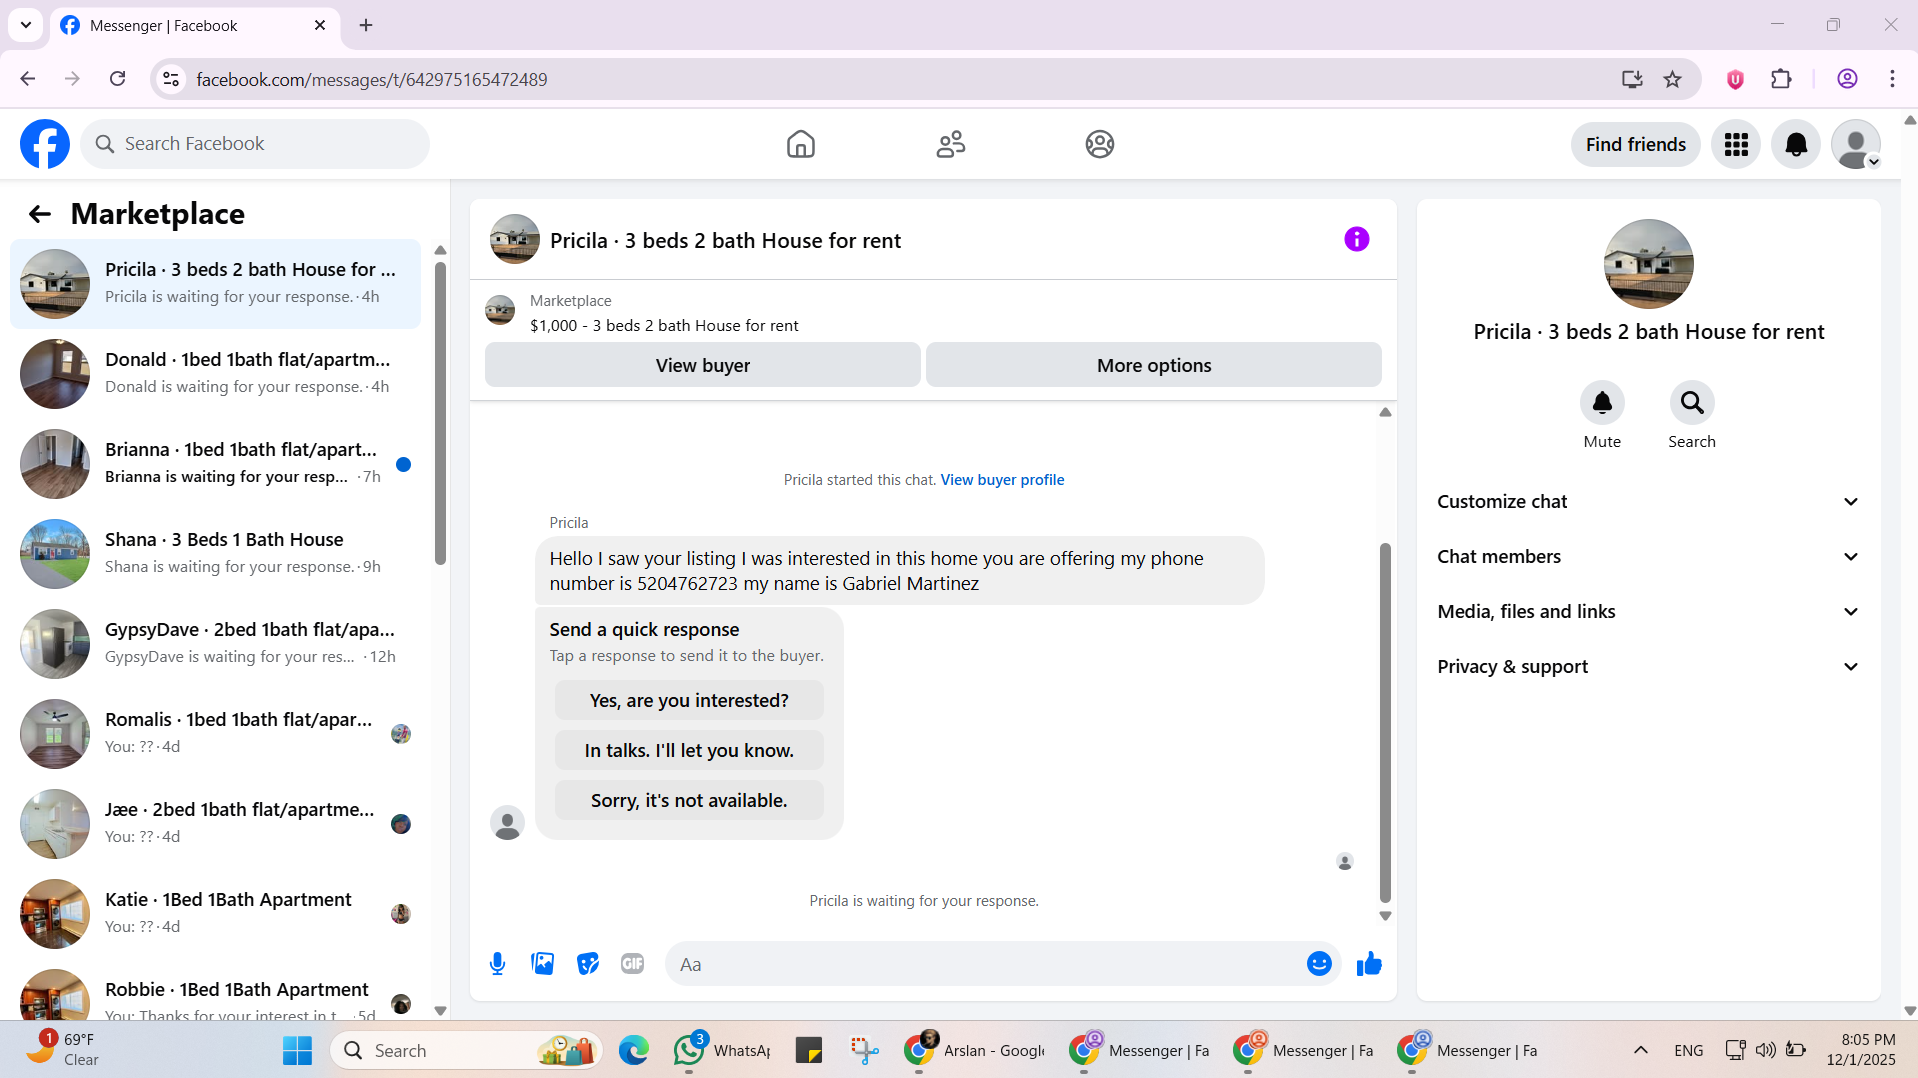Viewport: 1918px width, 1078px height.
Task: Open the Katie 1Bed 1Bath Apartment conversation
Action: (215, 914)
